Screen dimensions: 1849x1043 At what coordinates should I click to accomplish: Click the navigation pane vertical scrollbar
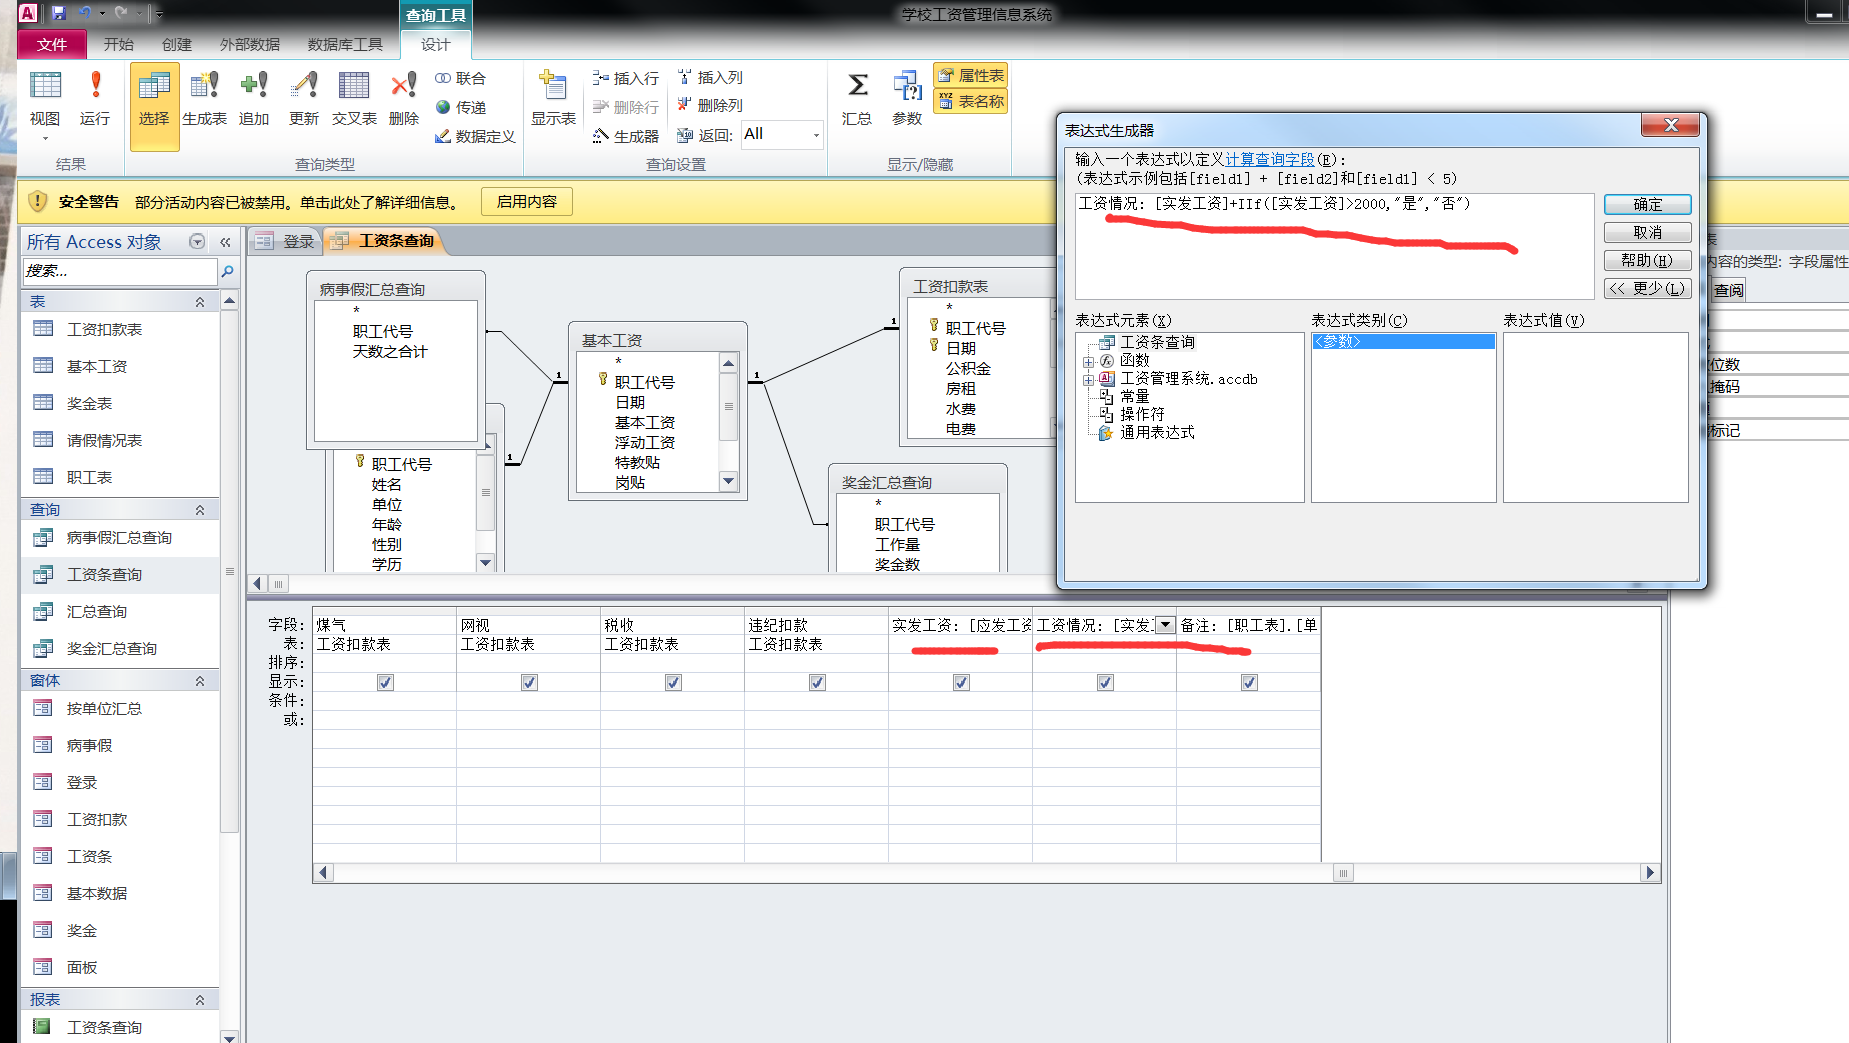click(x=229, y=570)
